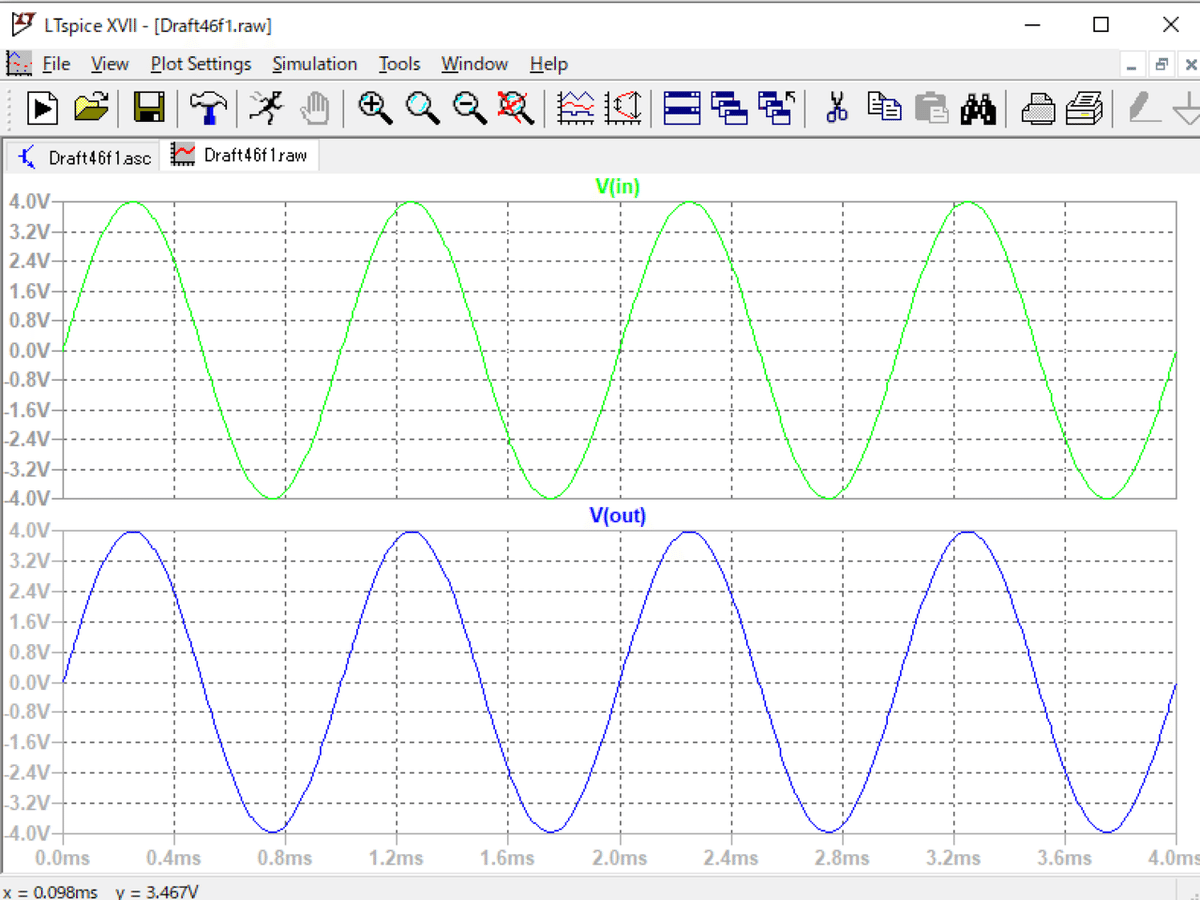Open the Simulation menu
The image size is (1200, 900).
pos(315,64)
